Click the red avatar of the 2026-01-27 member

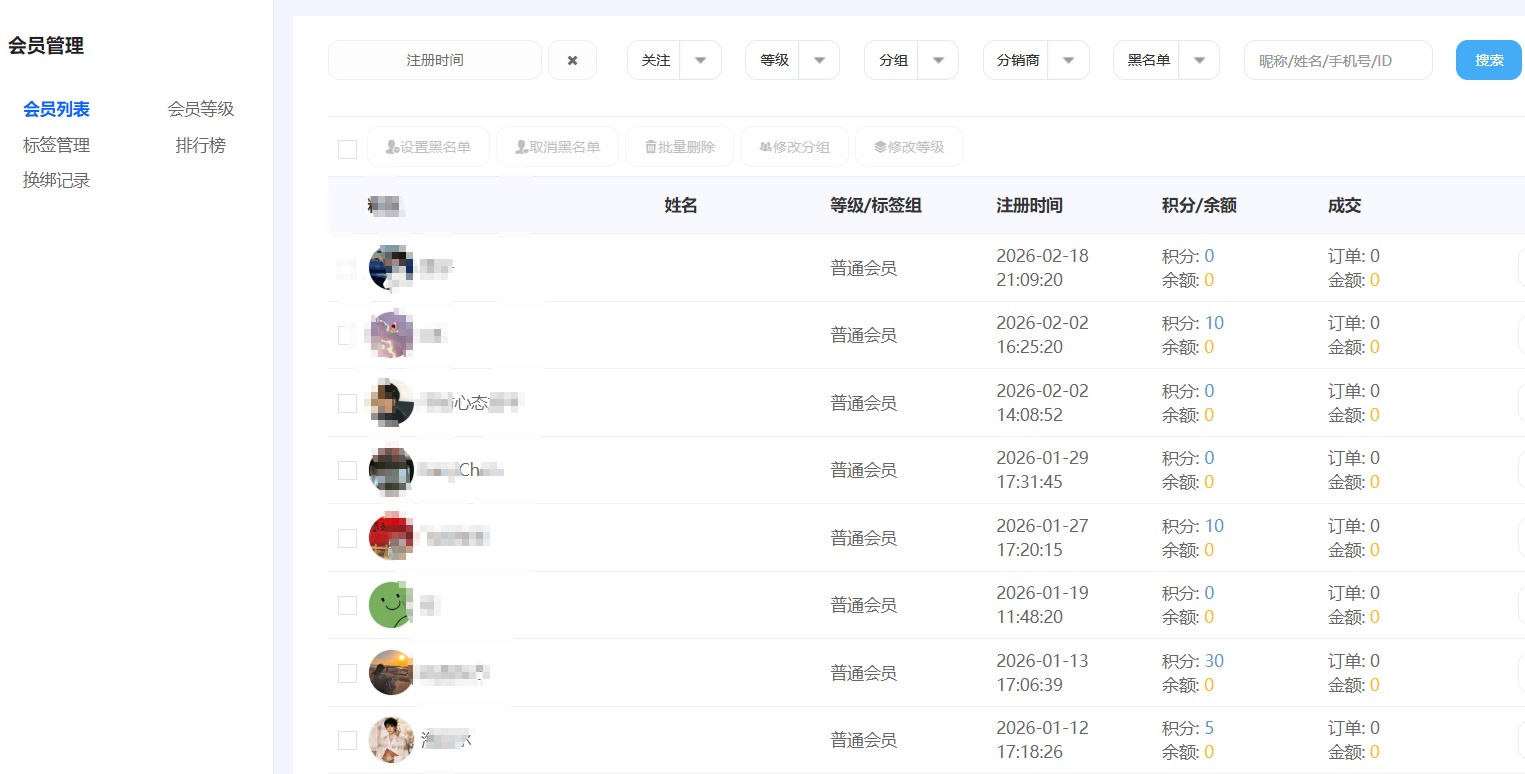(x=391, y=538)
